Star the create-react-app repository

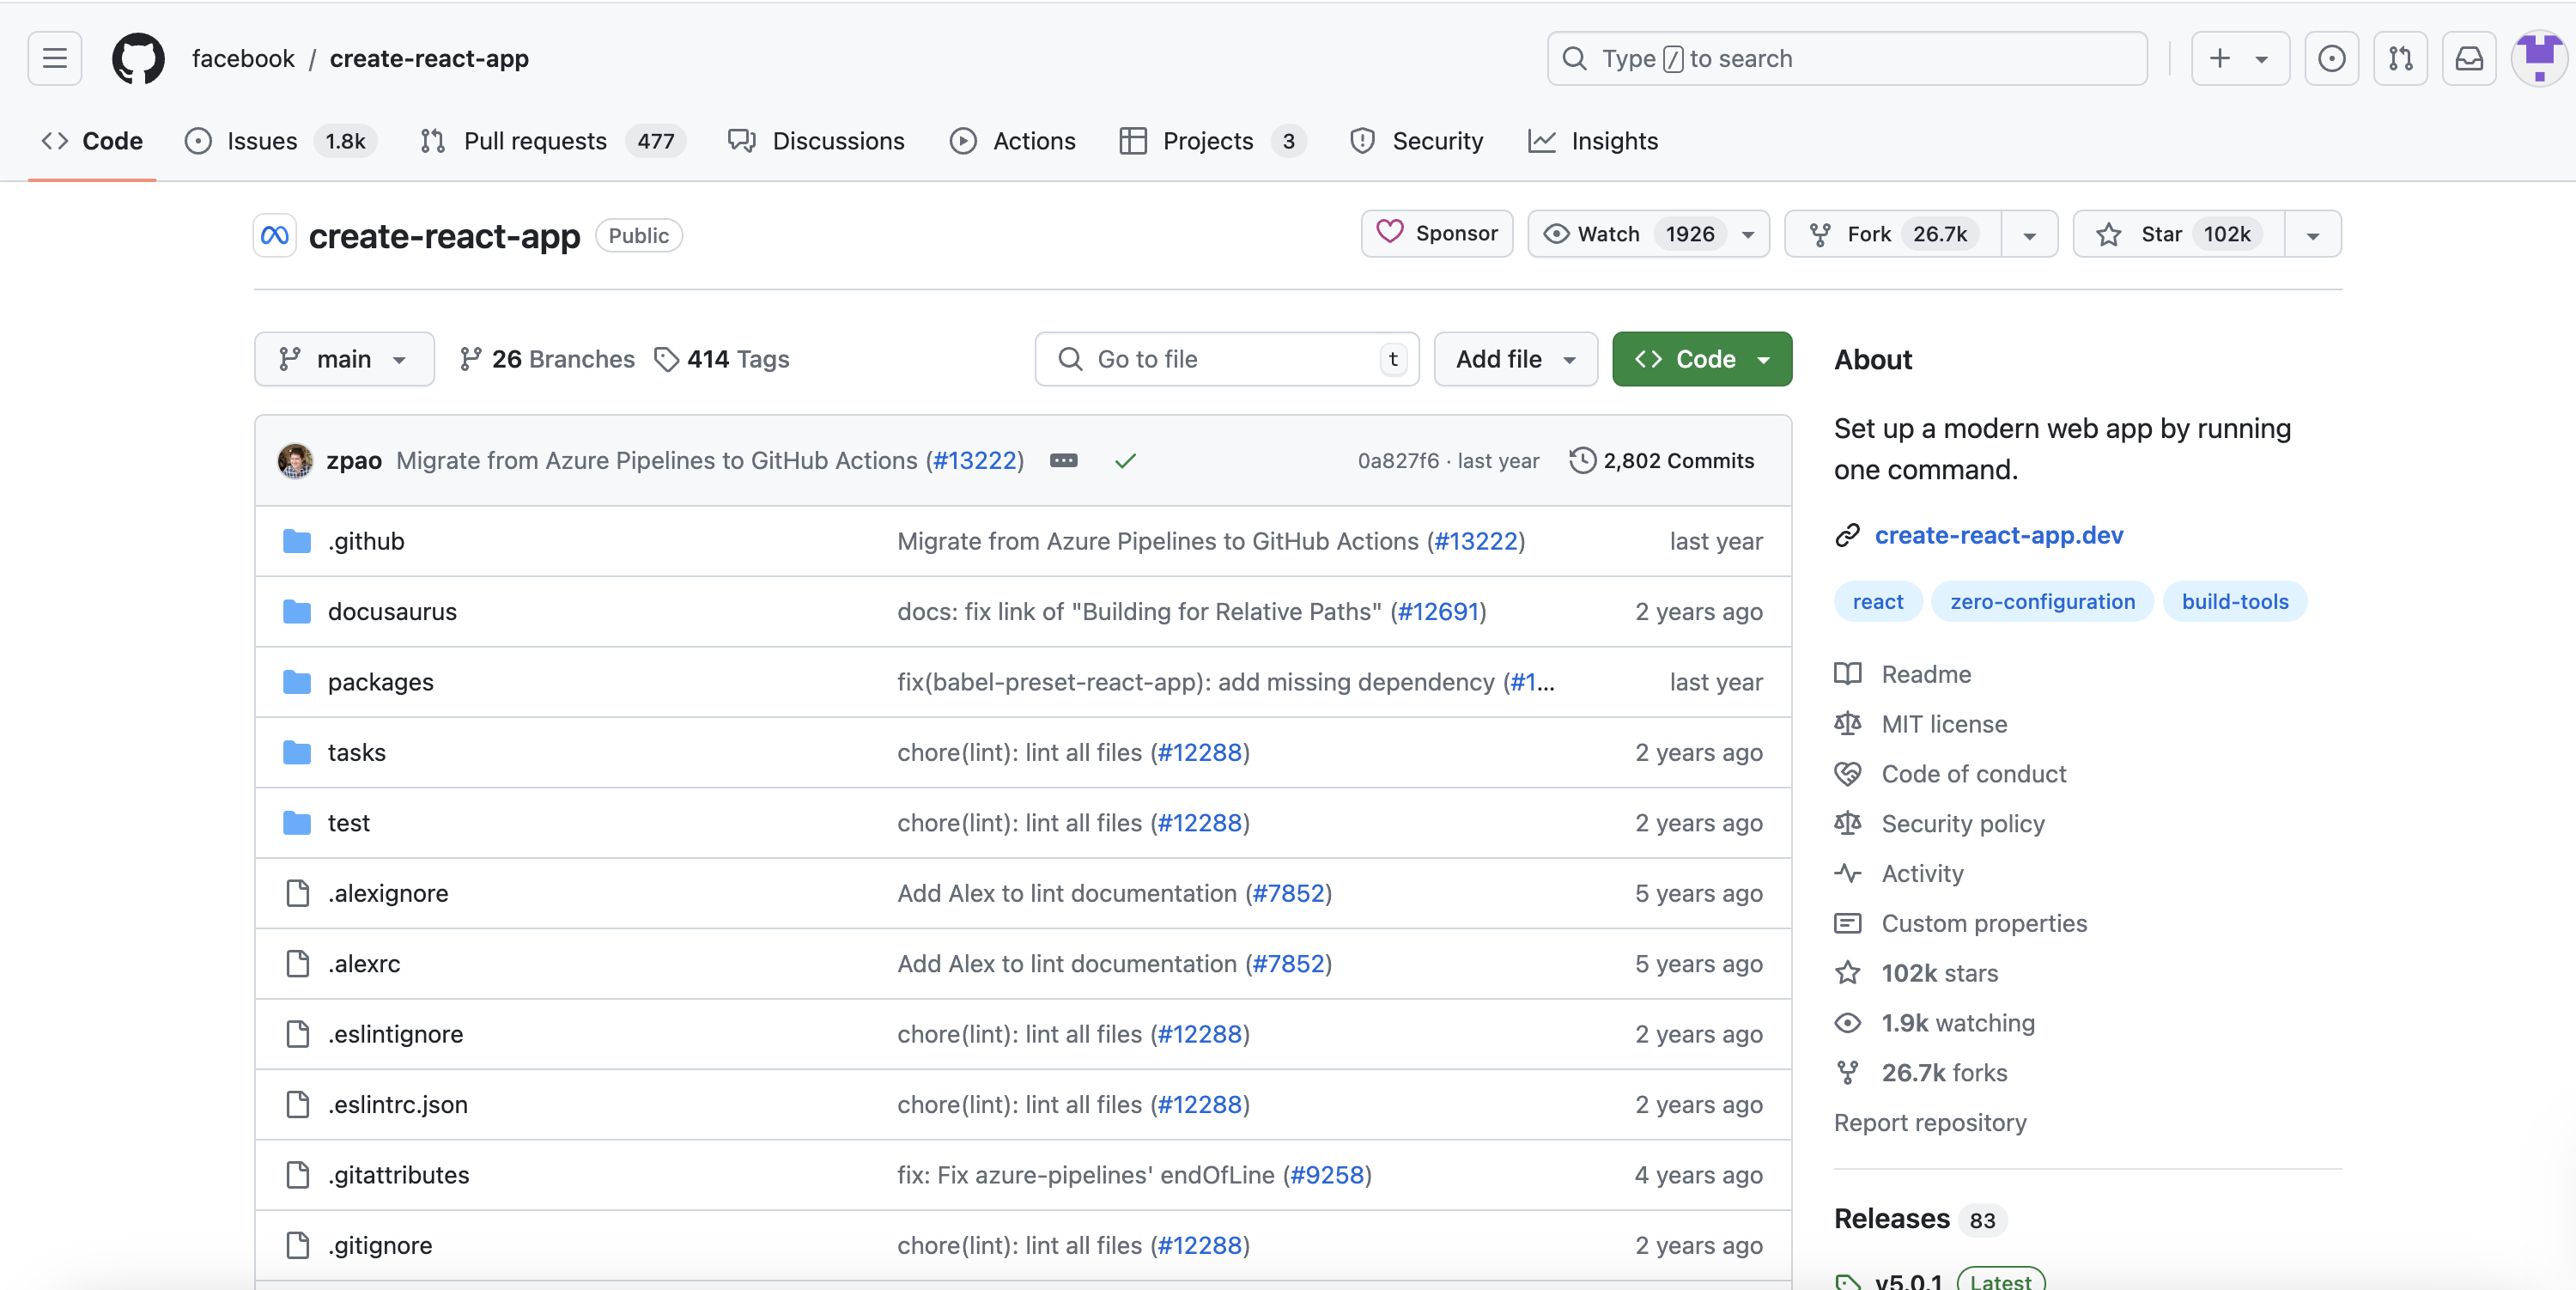click(2179, 234)
